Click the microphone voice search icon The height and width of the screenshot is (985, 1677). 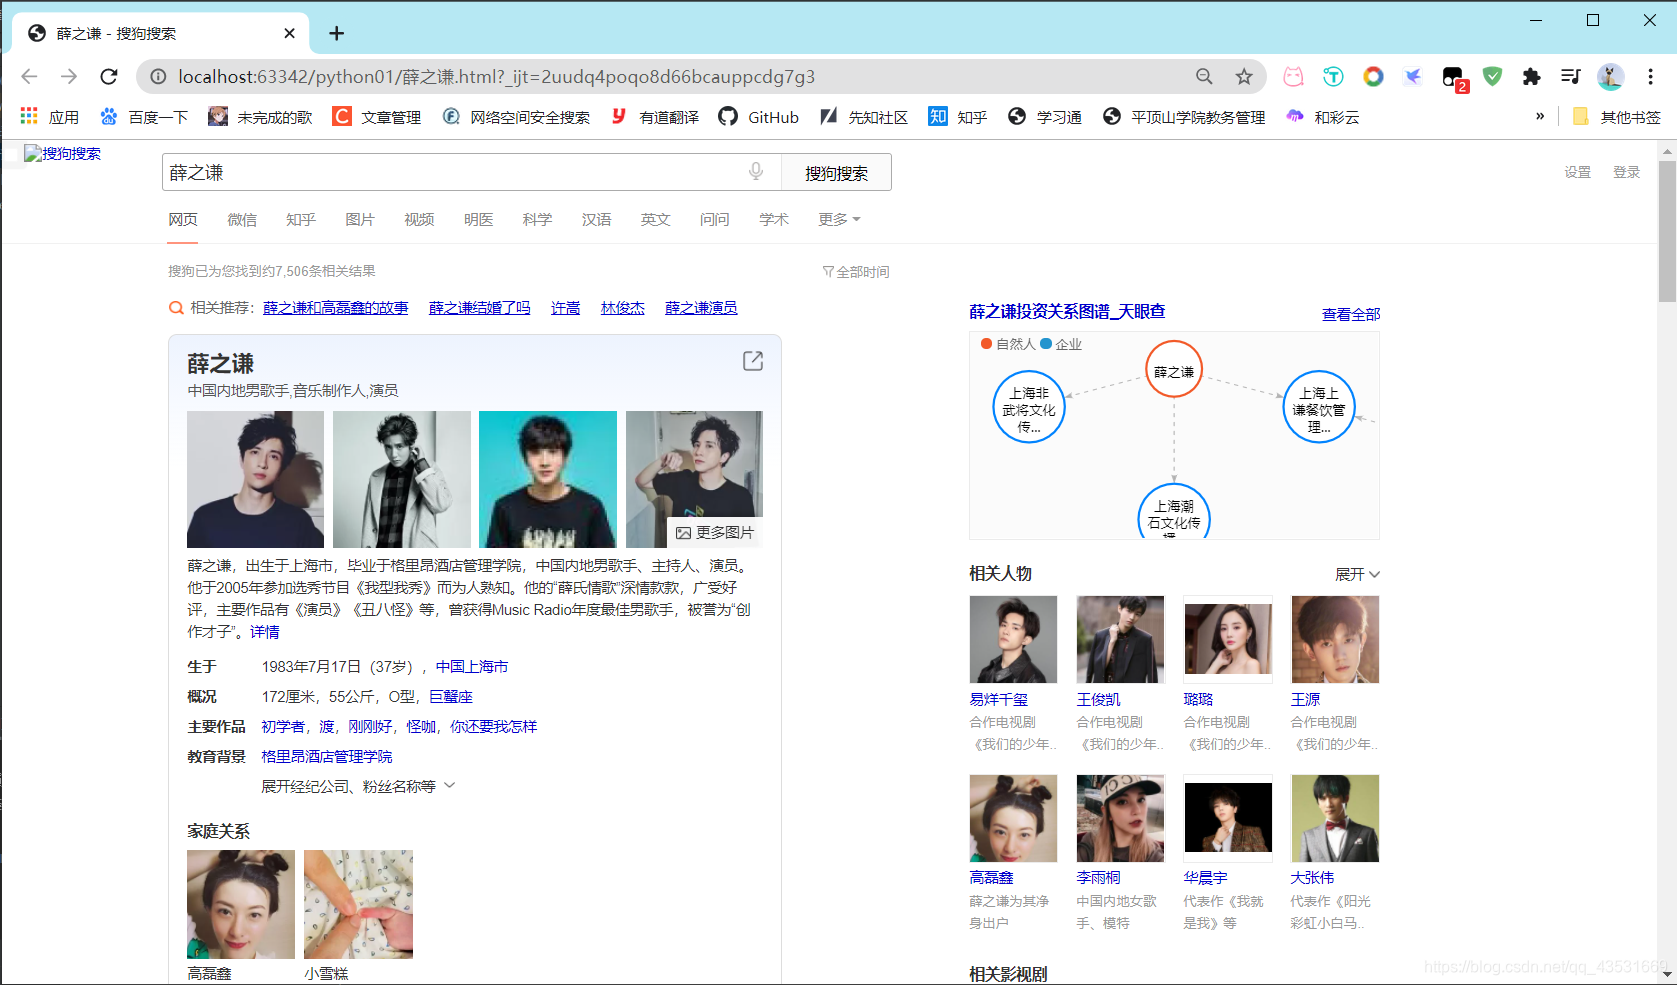(756, 172)
